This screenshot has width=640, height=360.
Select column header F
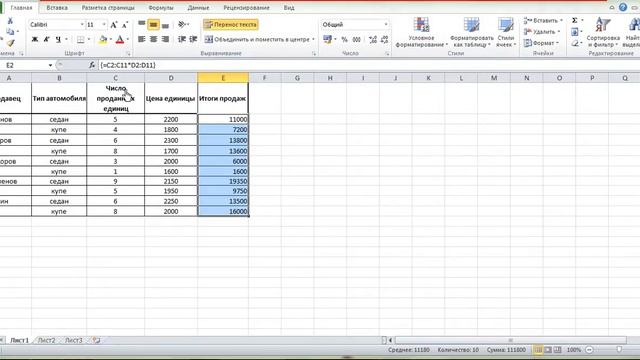pos(264,78)
